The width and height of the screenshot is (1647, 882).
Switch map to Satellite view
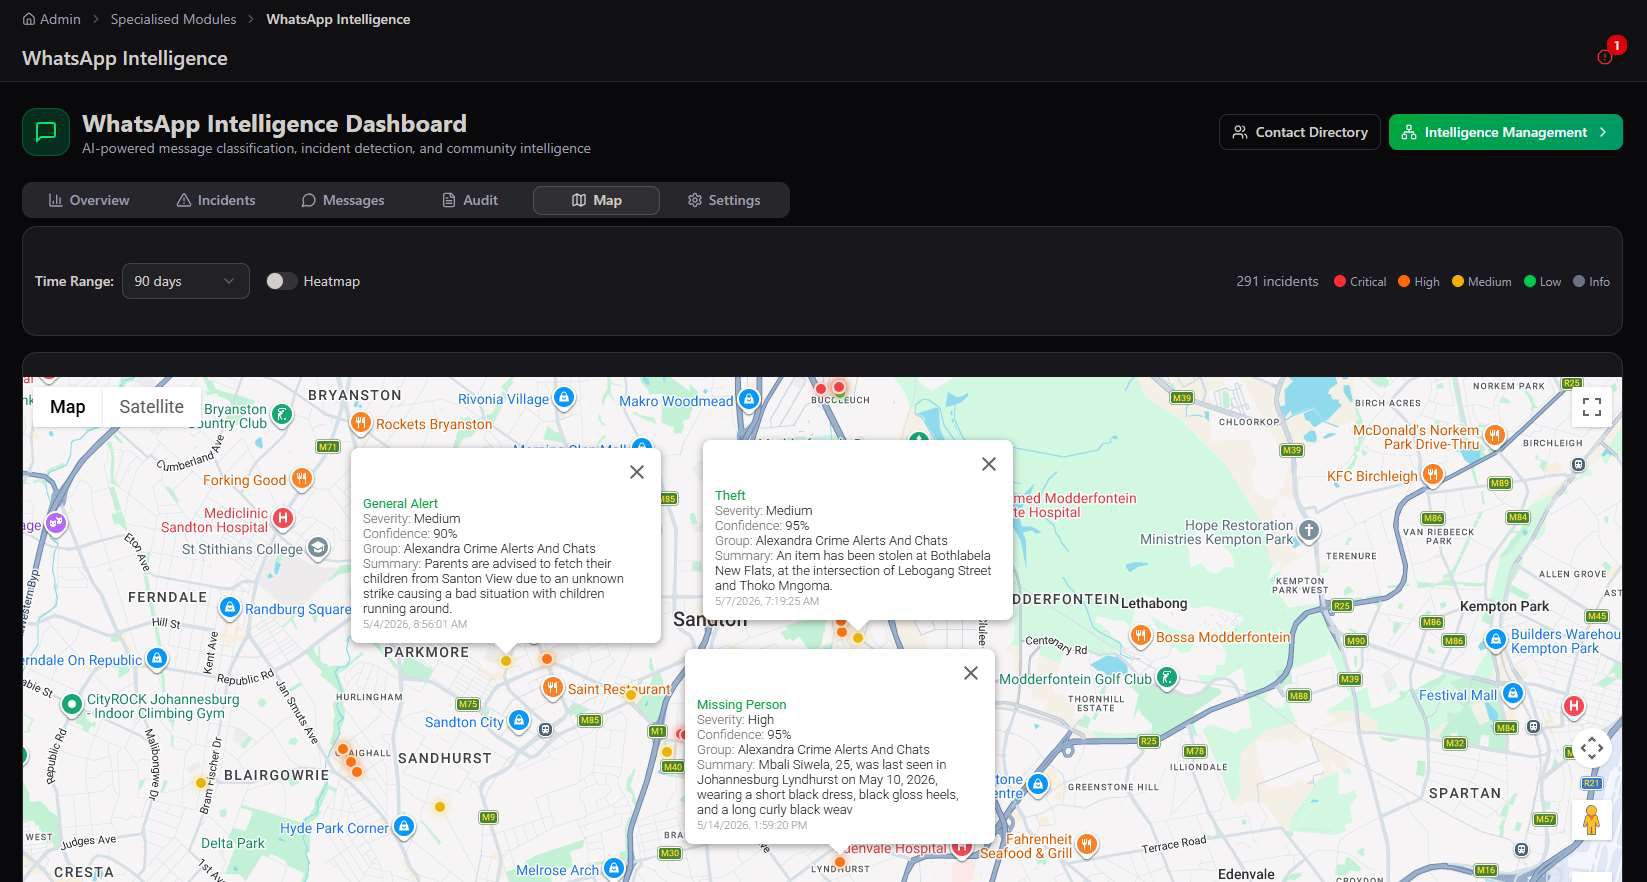[151, 407]
